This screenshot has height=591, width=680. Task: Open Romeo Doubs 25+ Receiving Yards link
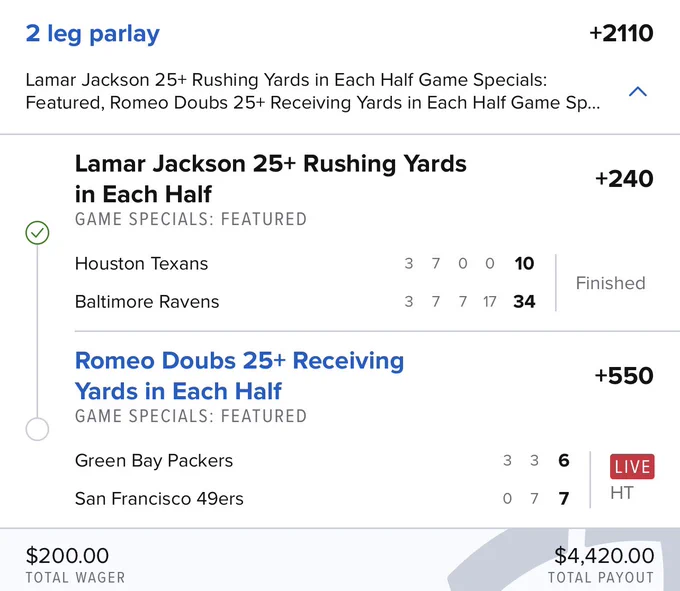pos(239,376)
